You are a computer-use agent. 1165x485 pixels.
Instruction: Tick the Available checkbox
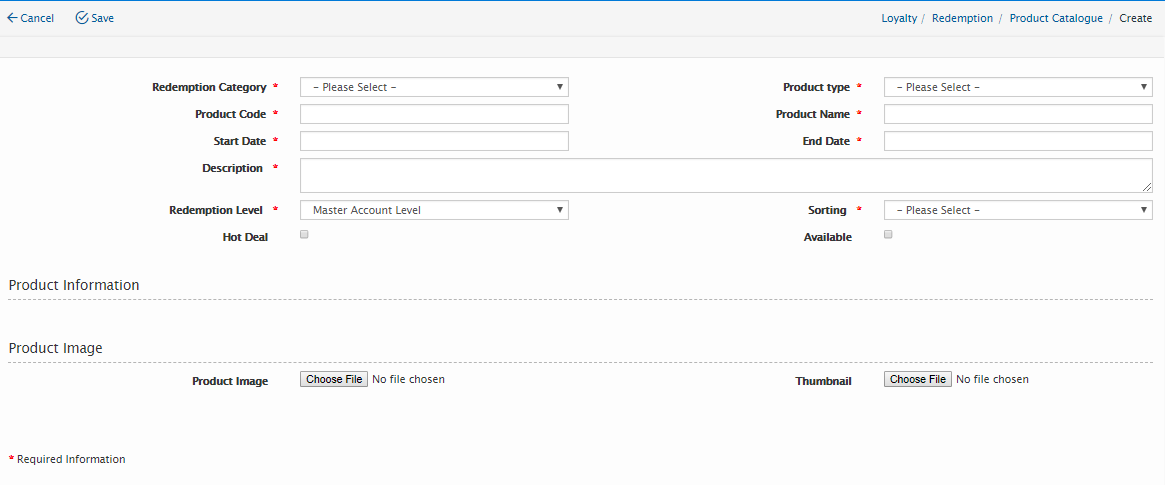[x=888, y=235]
